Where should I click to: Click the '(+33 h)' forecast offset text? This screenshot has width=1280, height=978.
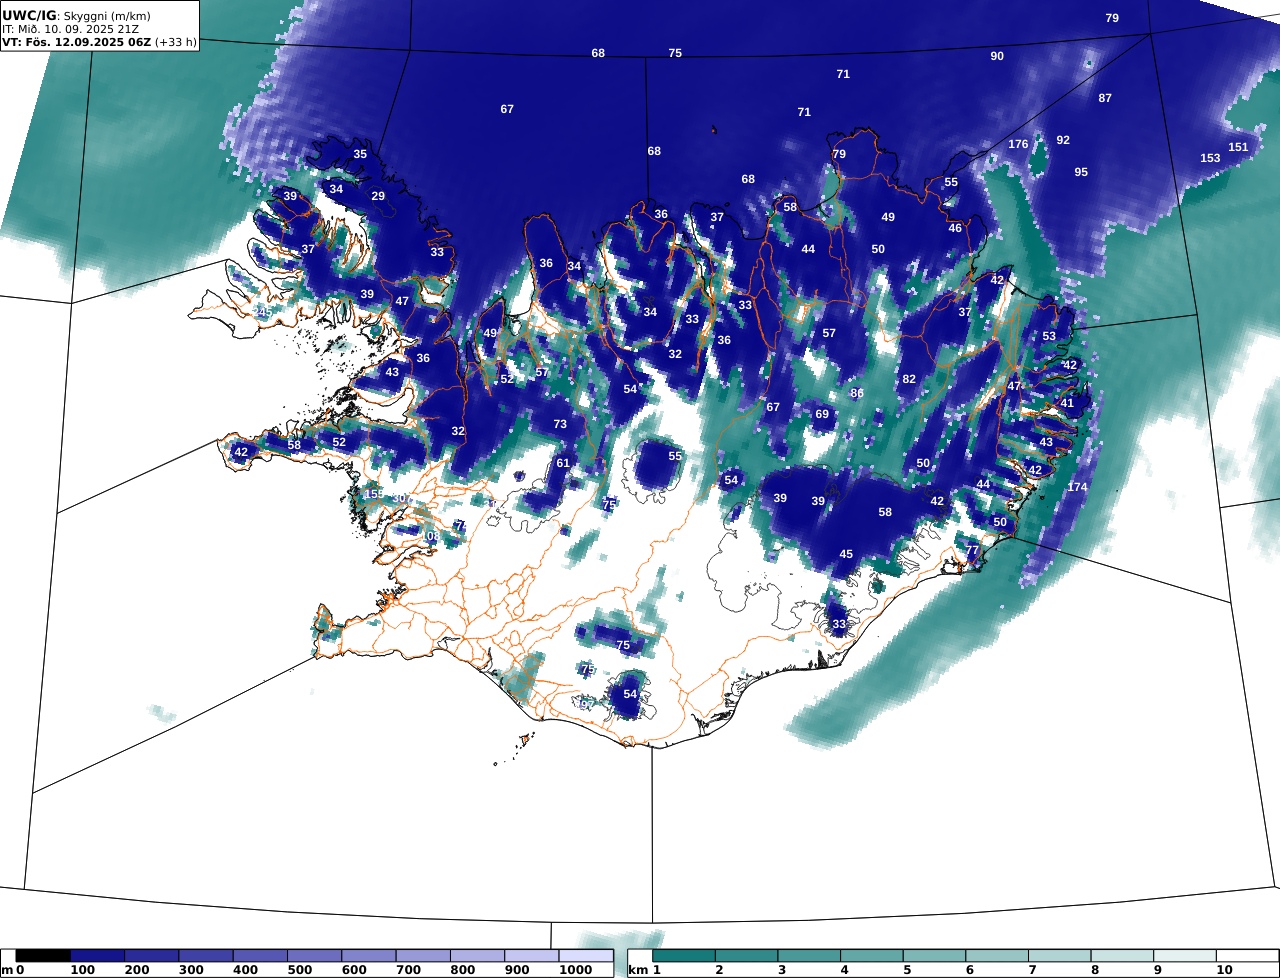pyautogui.click(x=176, y=42)
